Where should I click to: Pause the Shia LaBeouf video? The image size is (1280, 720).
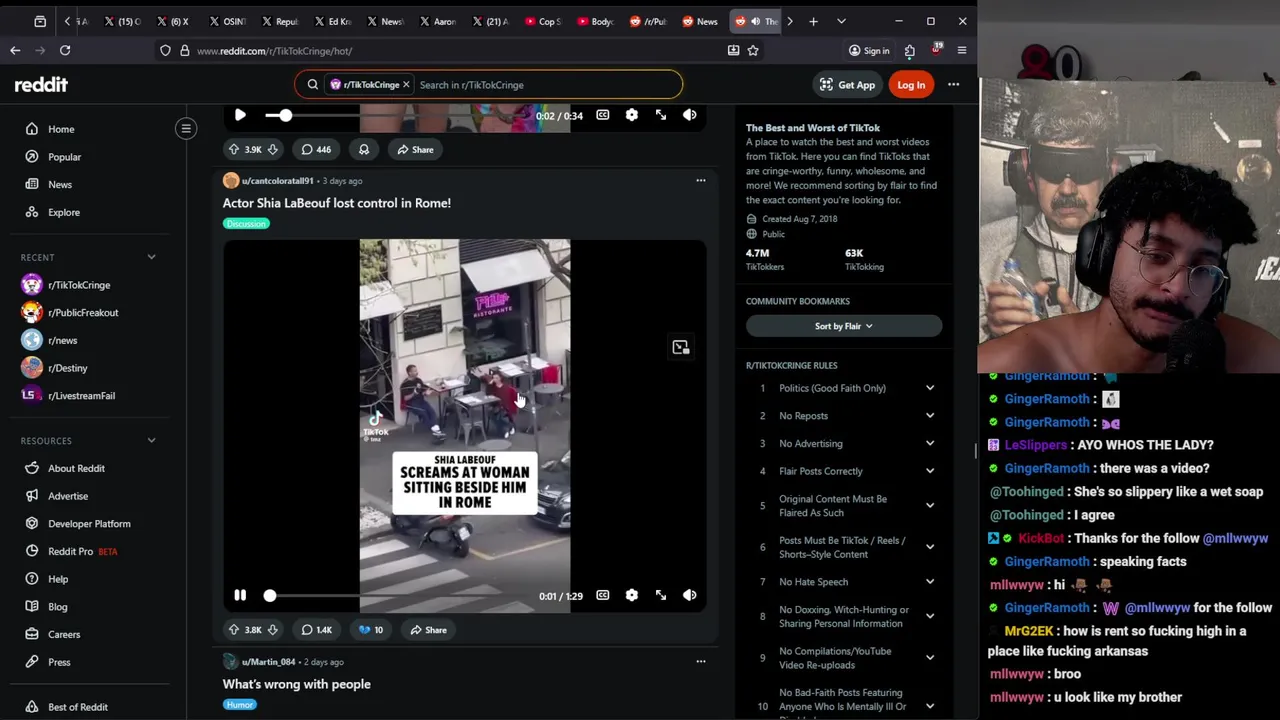(240, 595)
